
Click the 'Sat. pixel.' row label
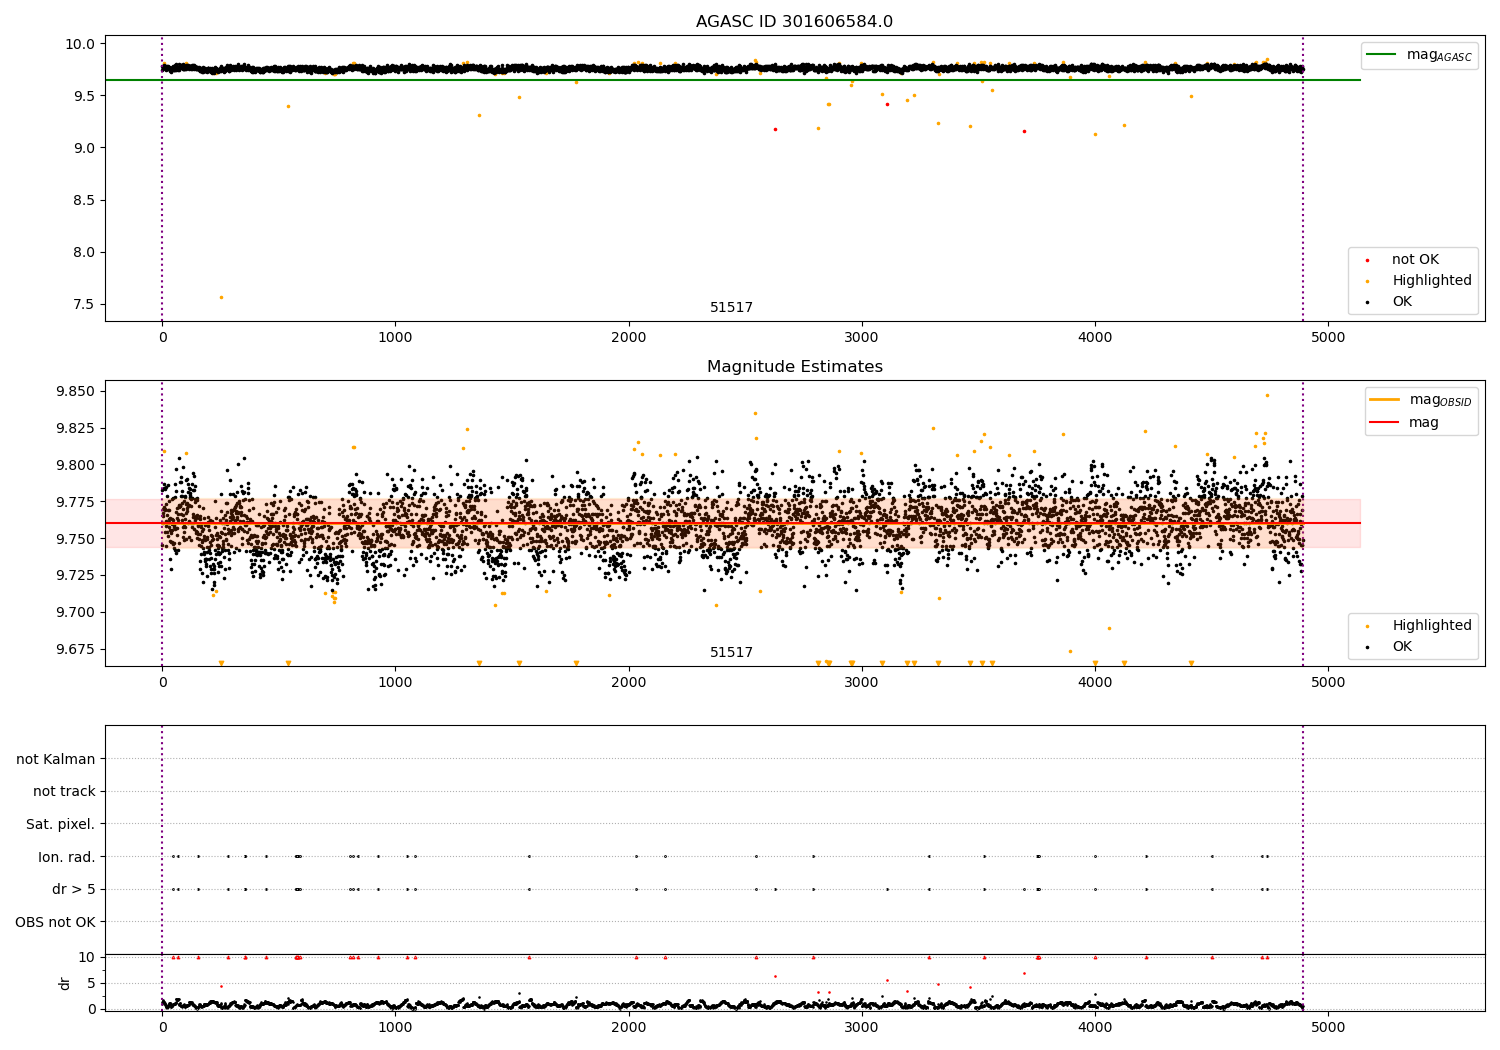[x=61, y=824]
